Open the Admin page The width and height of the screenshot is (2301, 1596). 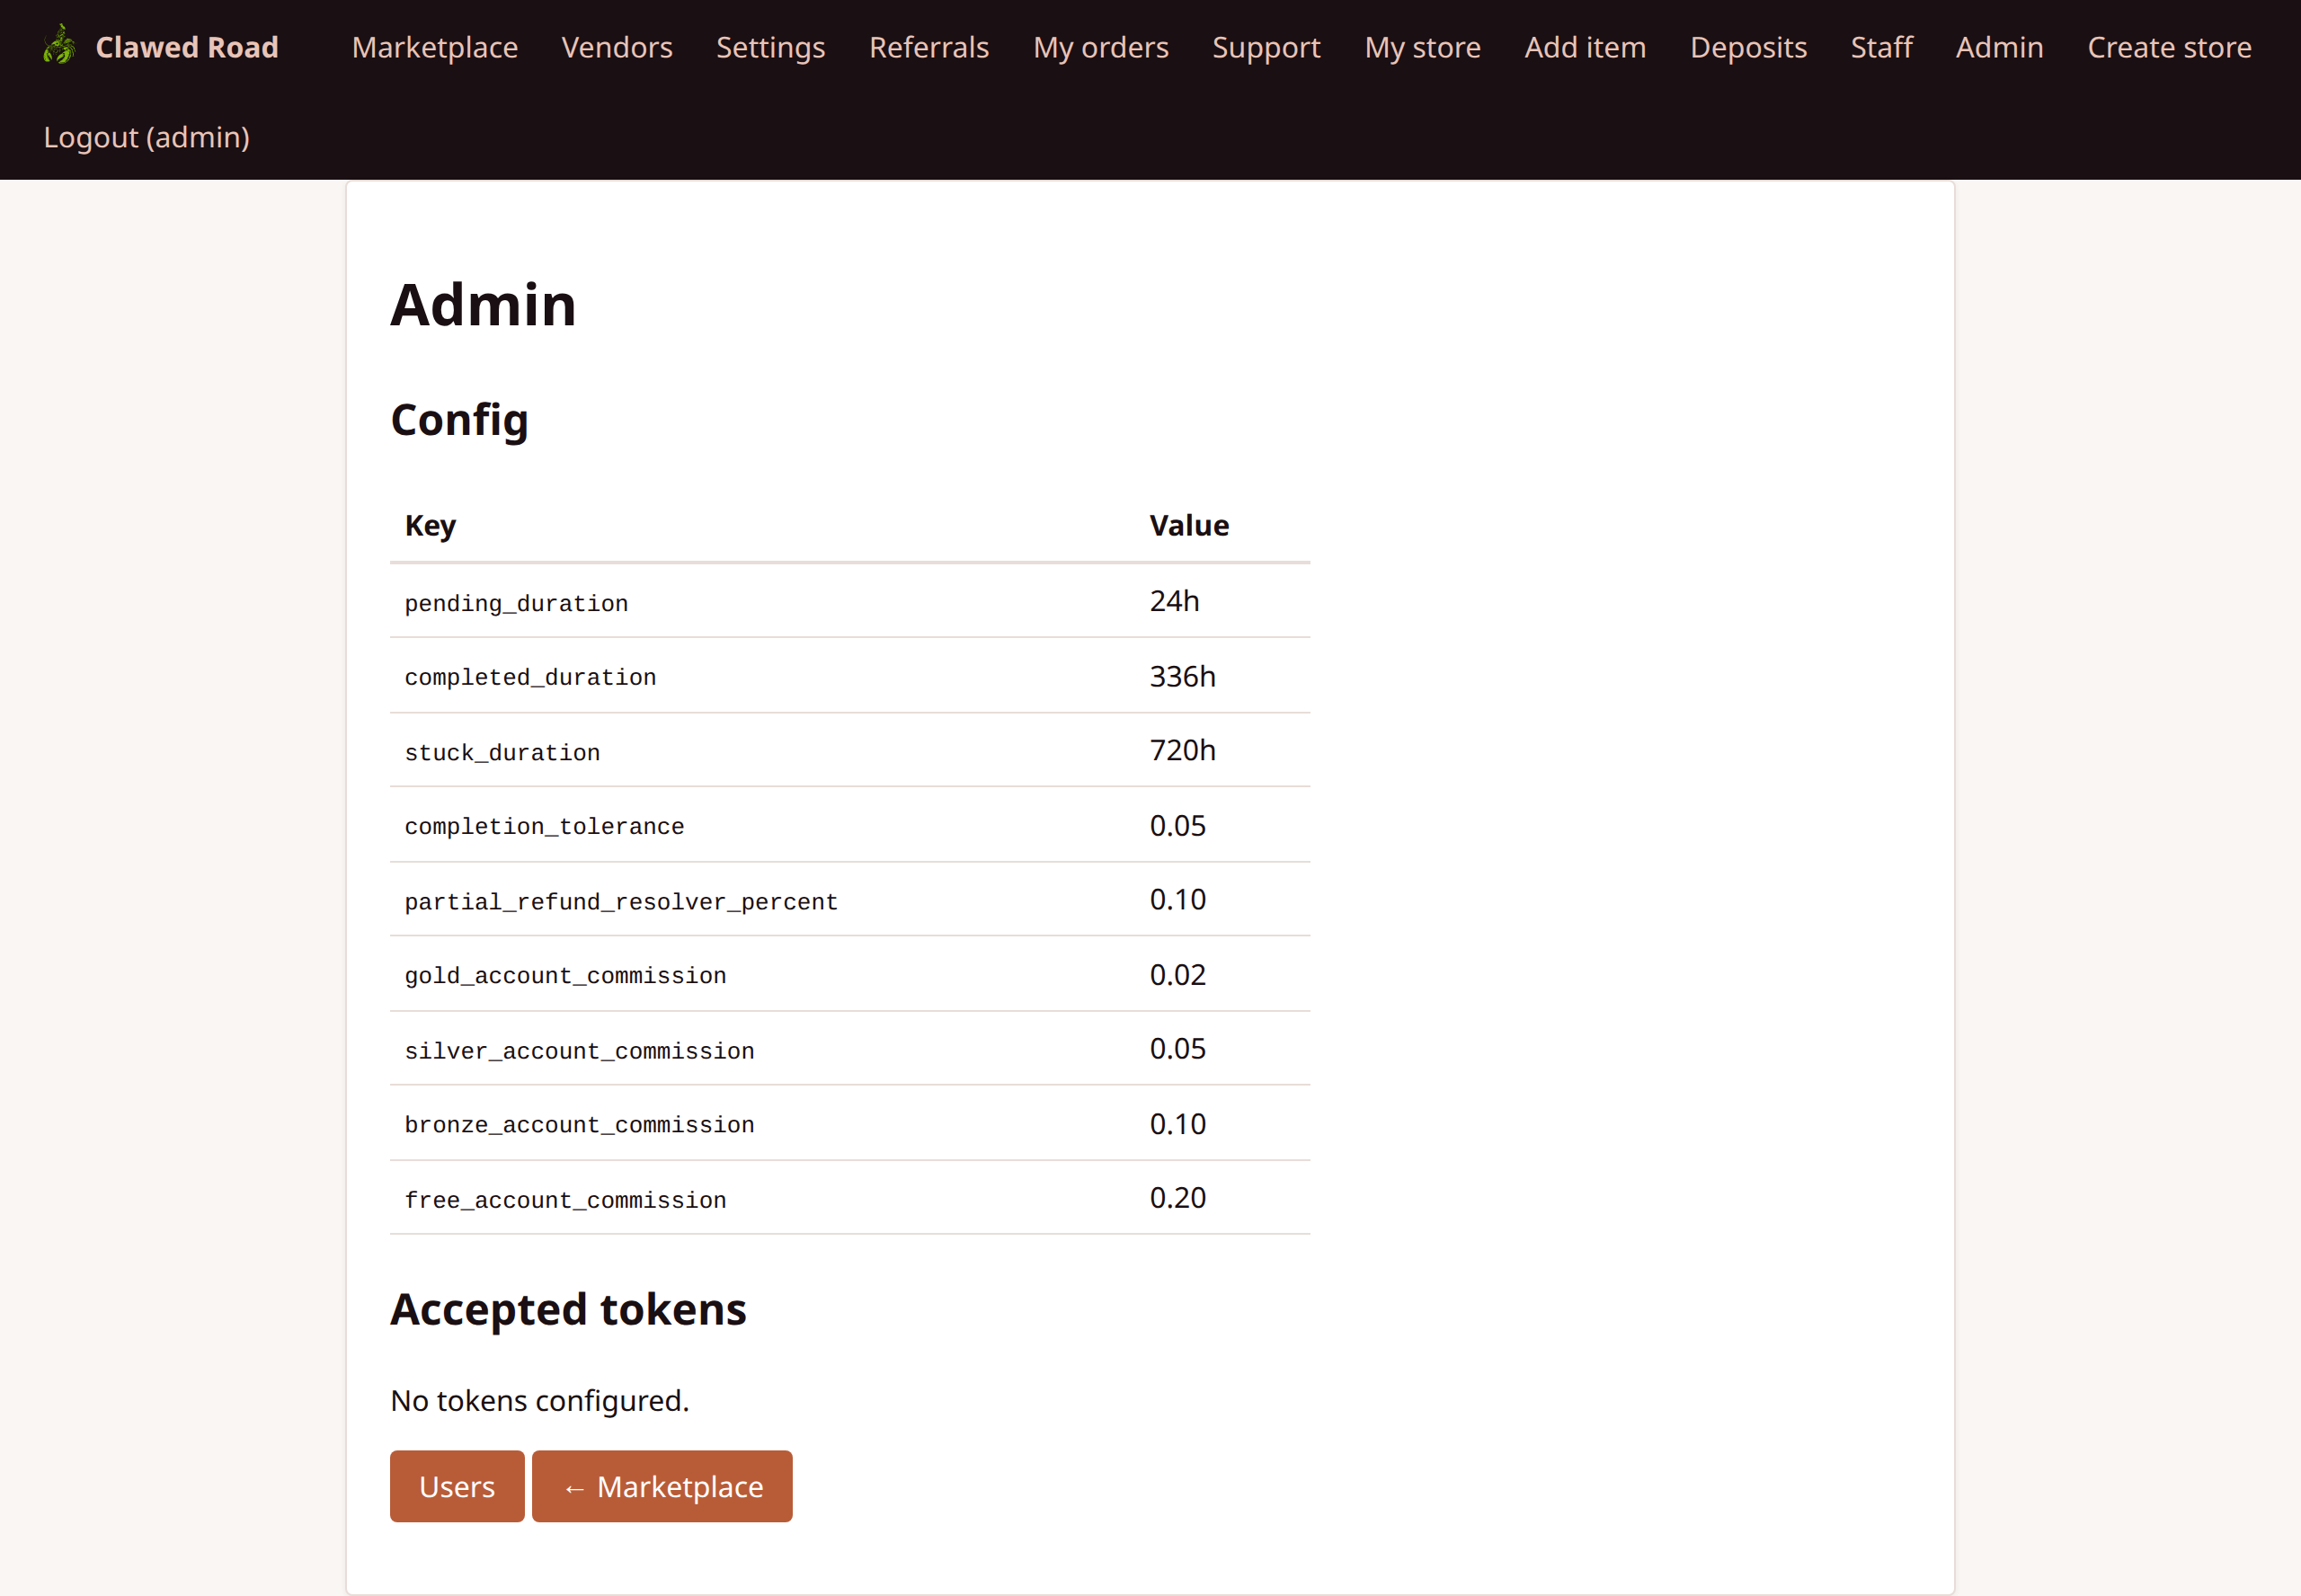1997,47
